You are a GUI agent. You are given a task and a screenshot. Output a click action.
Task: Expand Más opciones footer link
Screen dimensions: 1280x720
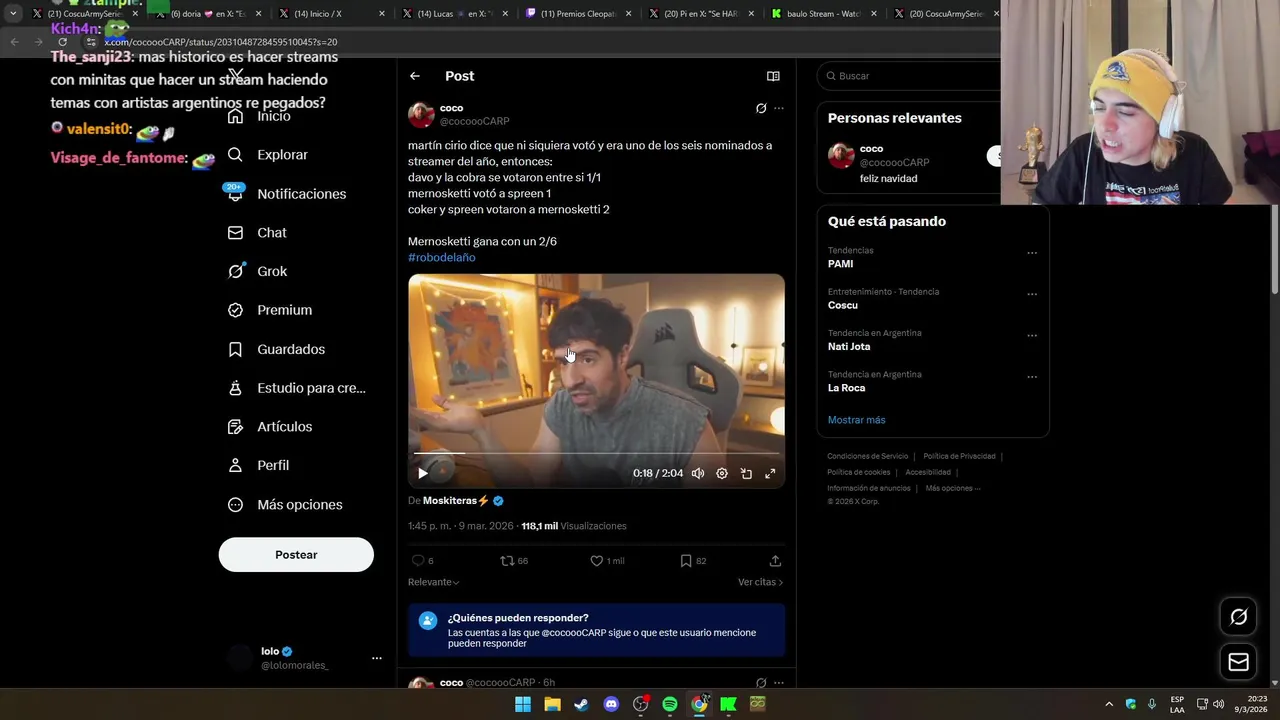[953, 488]
